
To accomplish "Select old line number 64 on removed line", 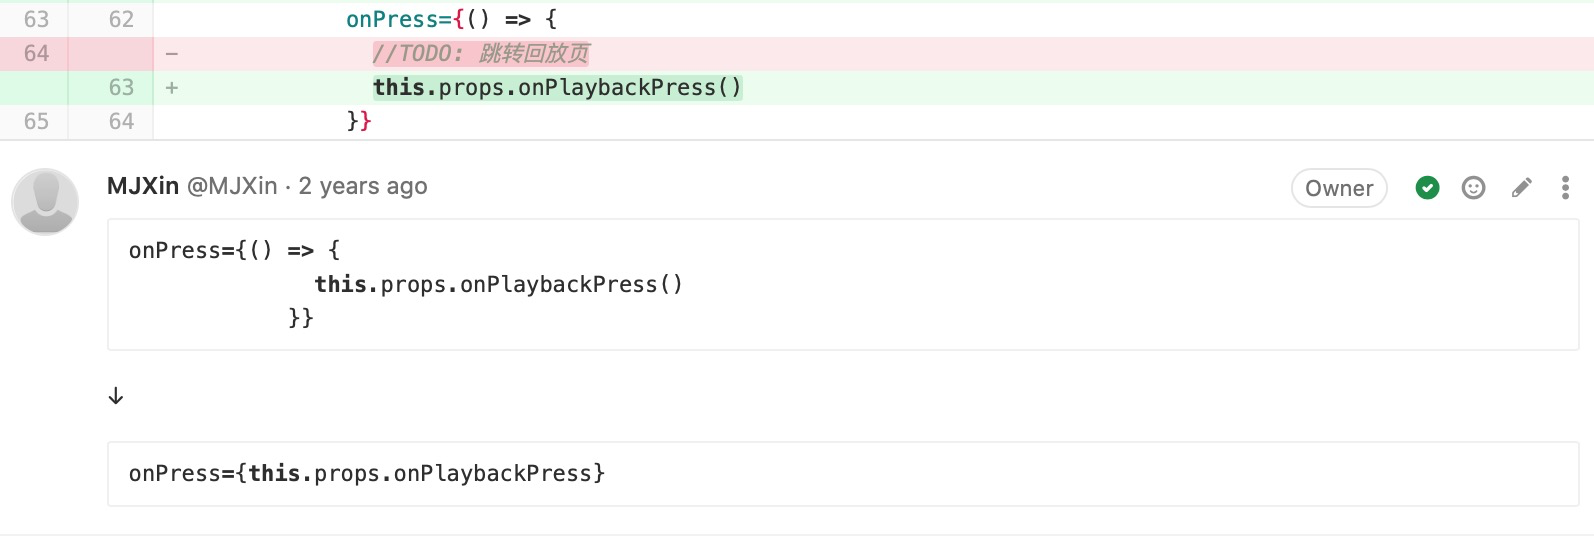I will pyautogui.click(x=36, y=54).
